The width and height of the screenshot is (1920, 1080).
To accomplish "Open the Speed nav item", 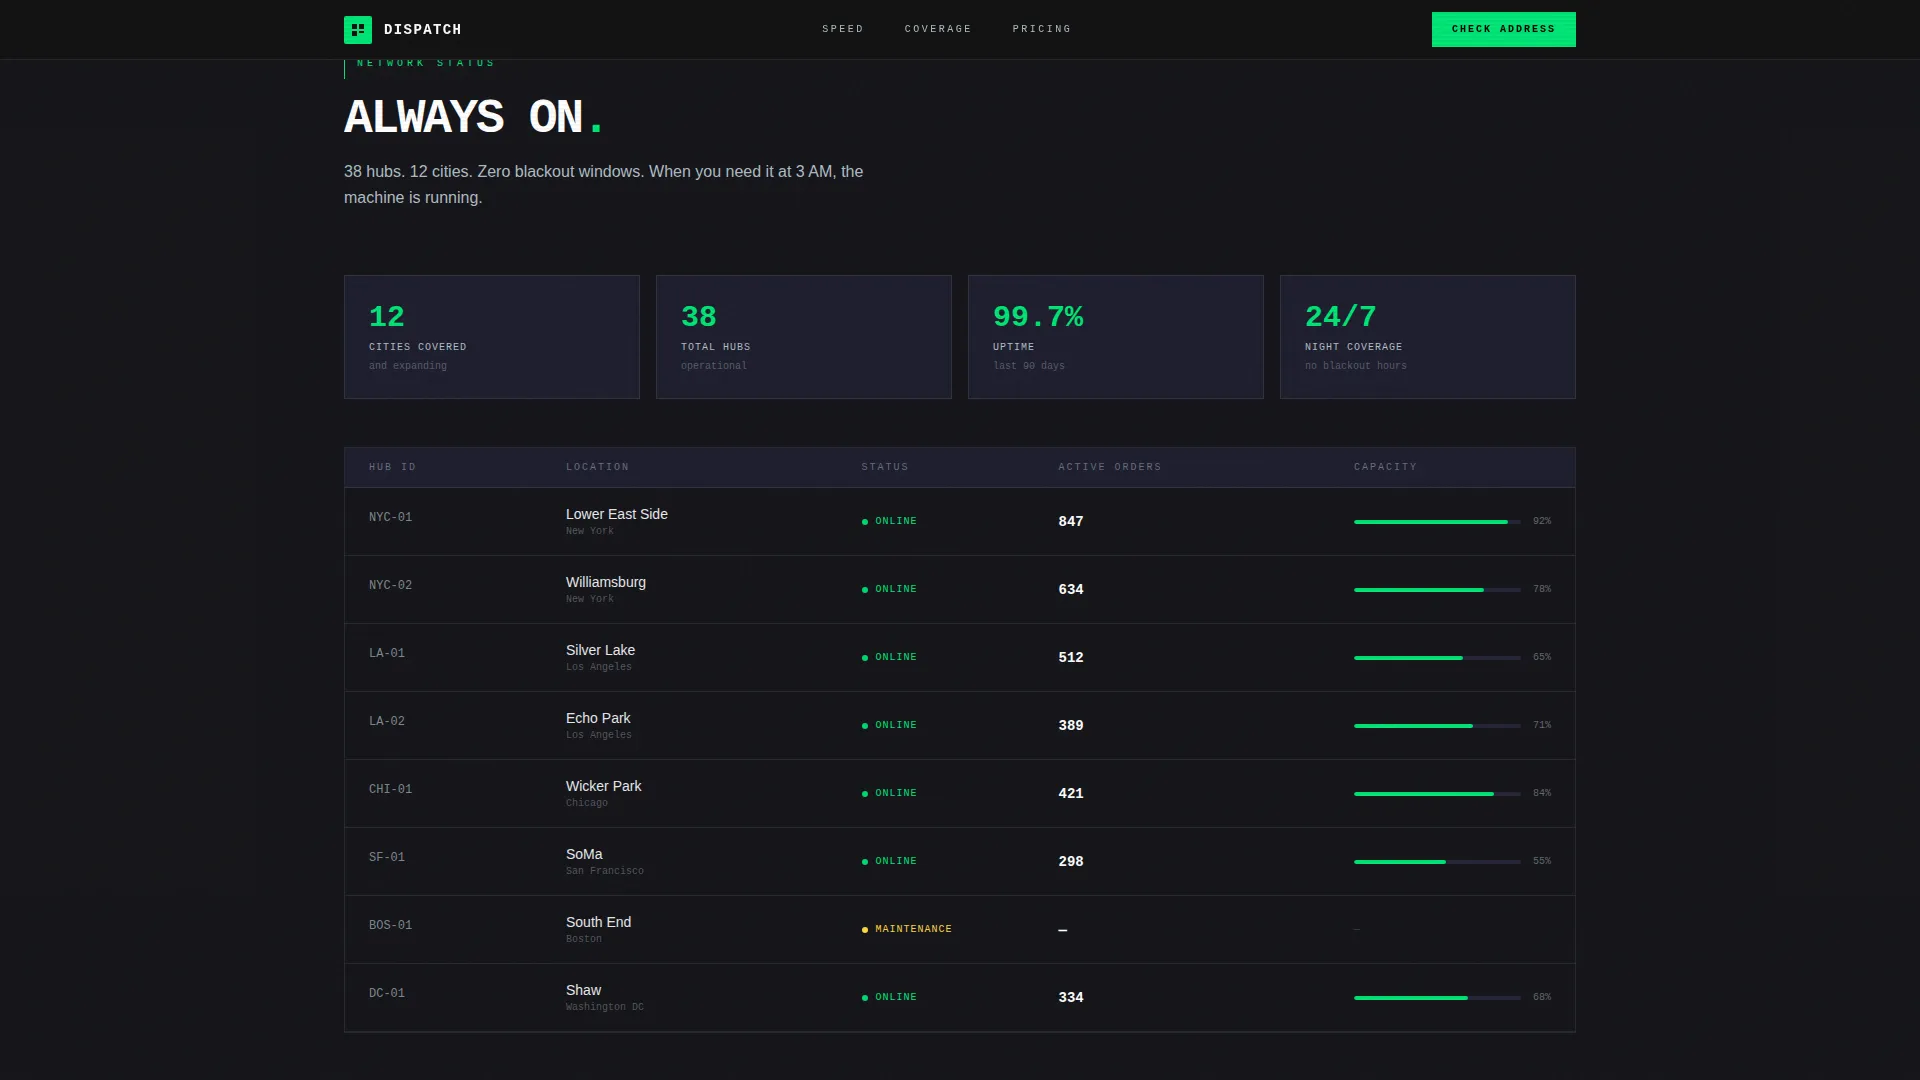I will [842, 29].
